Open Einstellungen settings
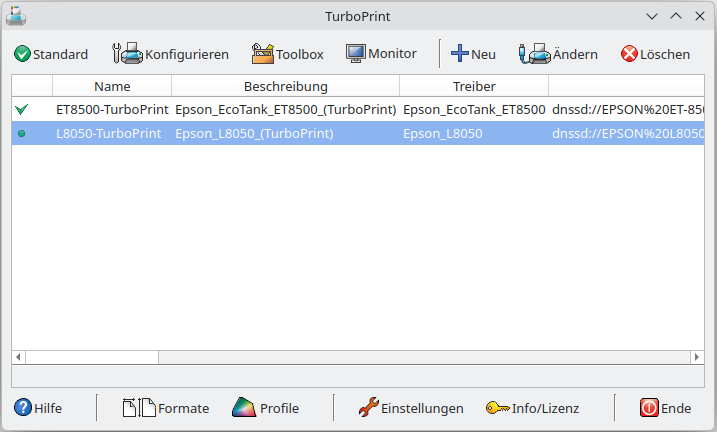The height and width of the screenshot is (432, 717). tap(411, 408)
